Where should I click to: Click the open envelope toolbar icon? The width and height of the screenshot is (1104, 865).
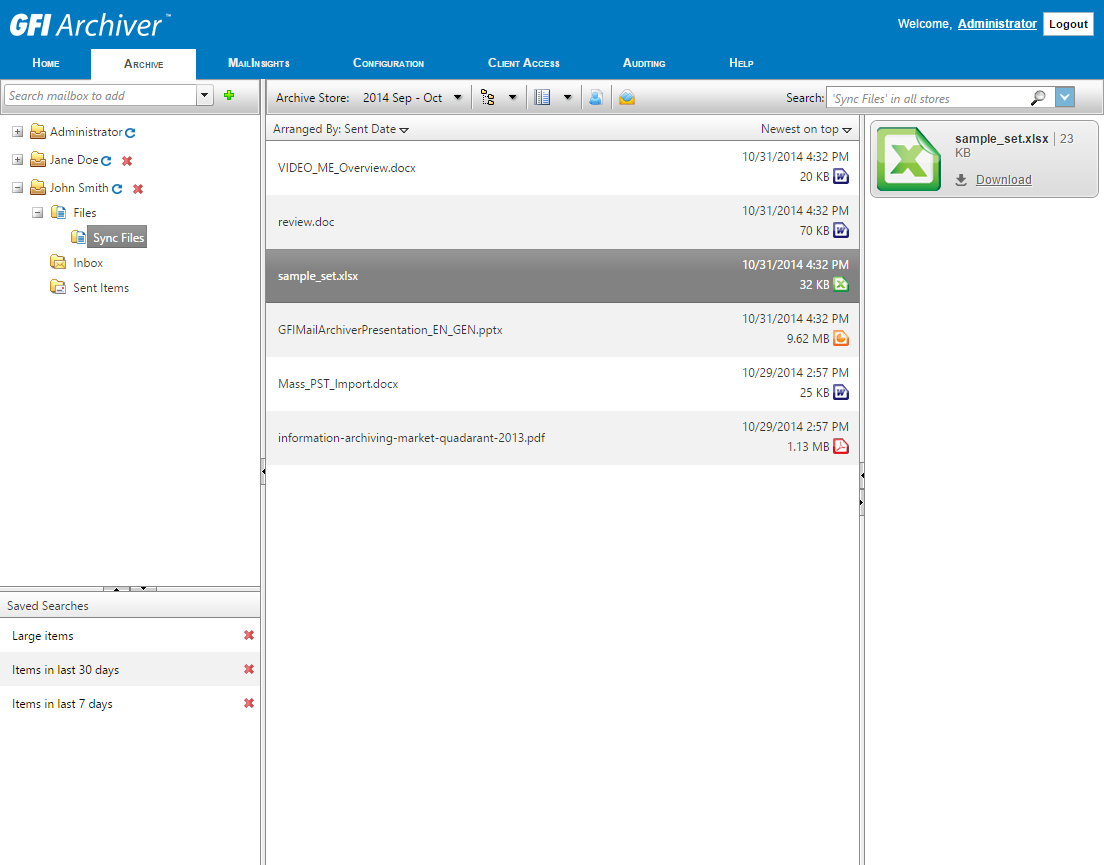click(627, 97)
